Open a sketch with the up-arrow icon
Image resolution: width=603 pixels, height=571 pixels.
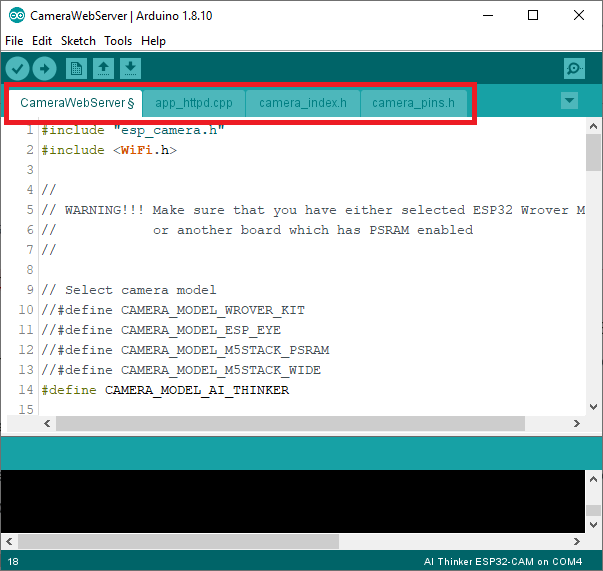103,69
